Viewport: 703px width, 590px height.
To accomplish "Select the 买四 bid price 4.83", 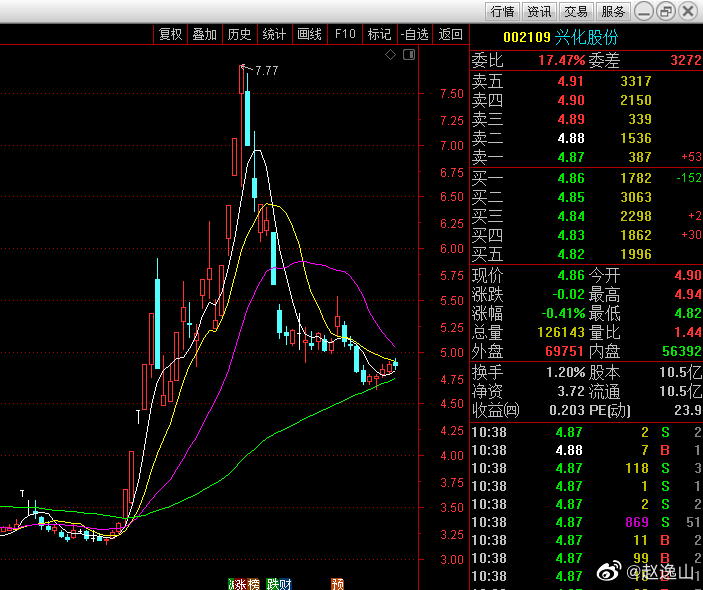I will click(x=570, y=235).
